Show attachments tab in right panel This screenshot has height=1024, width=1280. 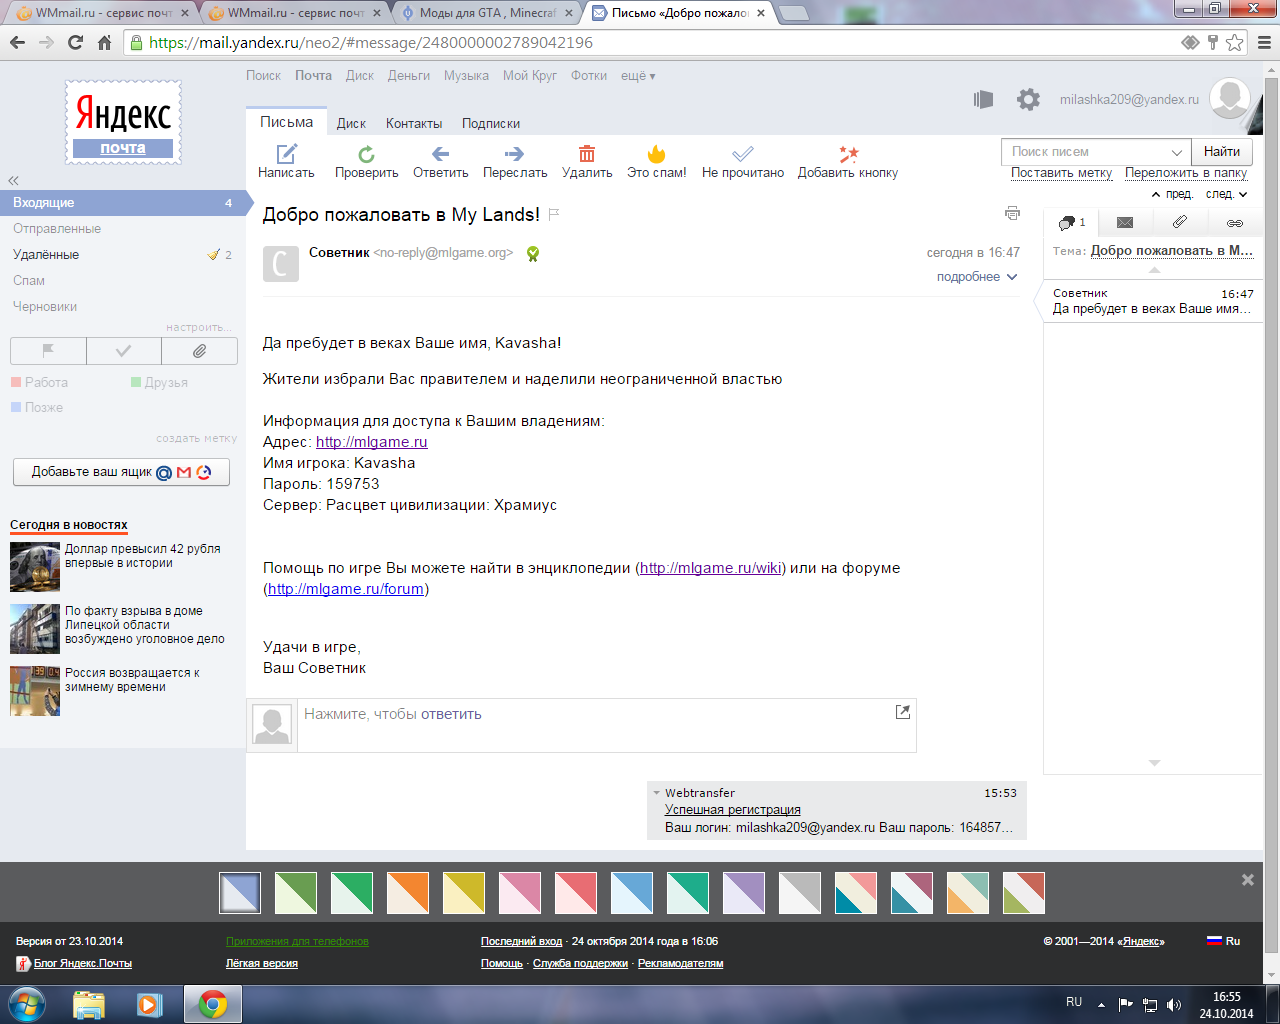[x=1180, y=222]
